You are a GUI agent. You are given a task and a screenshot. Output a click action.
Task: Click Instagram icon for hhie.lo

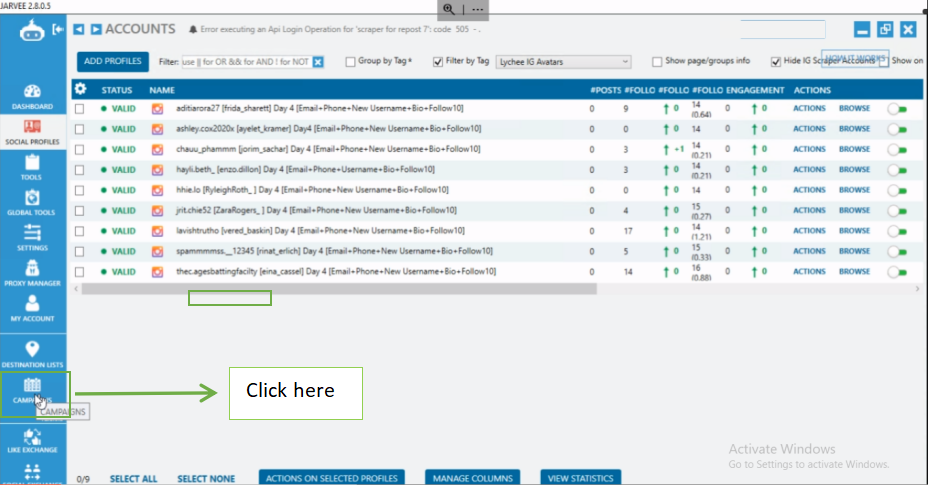[157, 191]
